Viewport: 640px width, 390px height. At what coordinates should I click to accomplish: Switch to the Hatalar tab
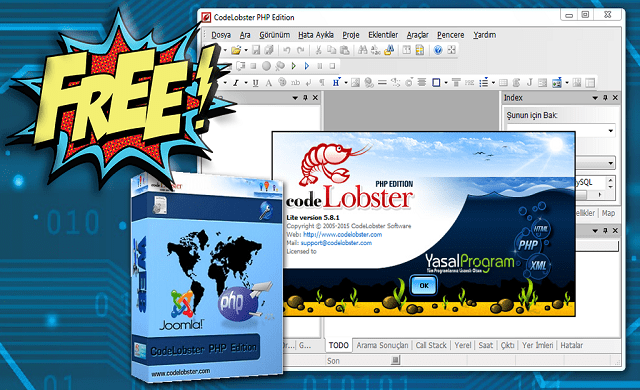pos(571,346)
